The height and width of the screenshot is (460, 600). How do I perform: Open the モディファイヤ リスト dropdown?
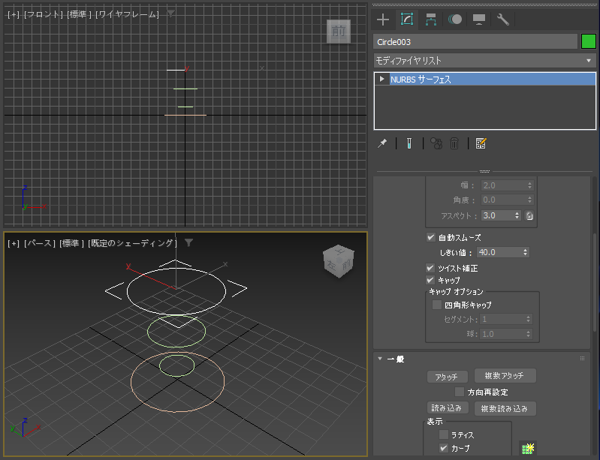coord(484,60)
